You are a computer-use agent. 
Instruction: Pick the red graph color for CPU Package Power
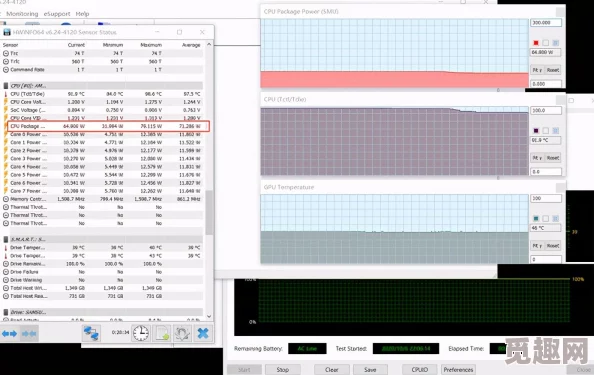(x=536, y=43)
